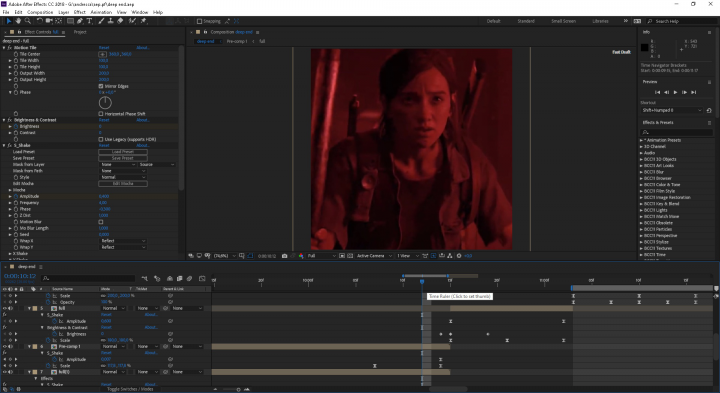Open viewer resolution Full dropdown
720x393 pixels.
point(321,256)
